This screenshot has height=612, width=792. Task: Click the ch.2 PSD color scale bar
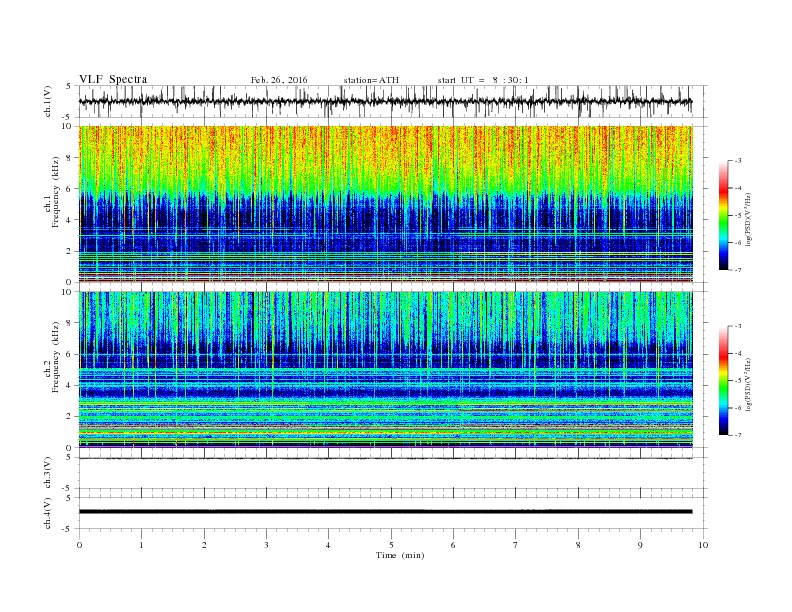(724, 380)
